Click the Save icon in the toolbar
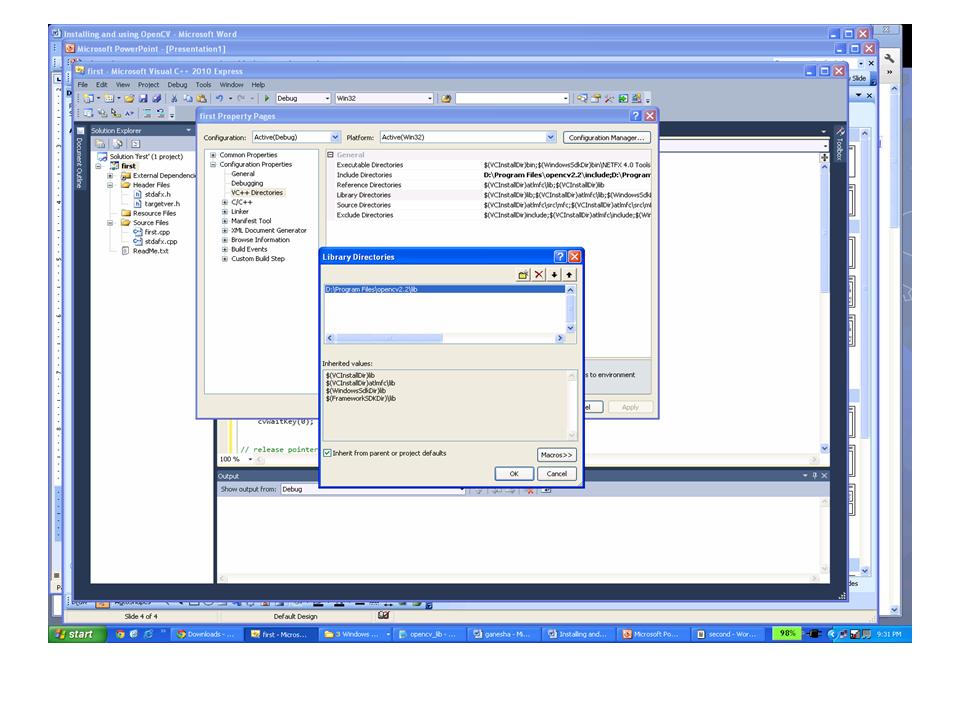The width and height of the screenshot is (960, 720). (144, 98)
